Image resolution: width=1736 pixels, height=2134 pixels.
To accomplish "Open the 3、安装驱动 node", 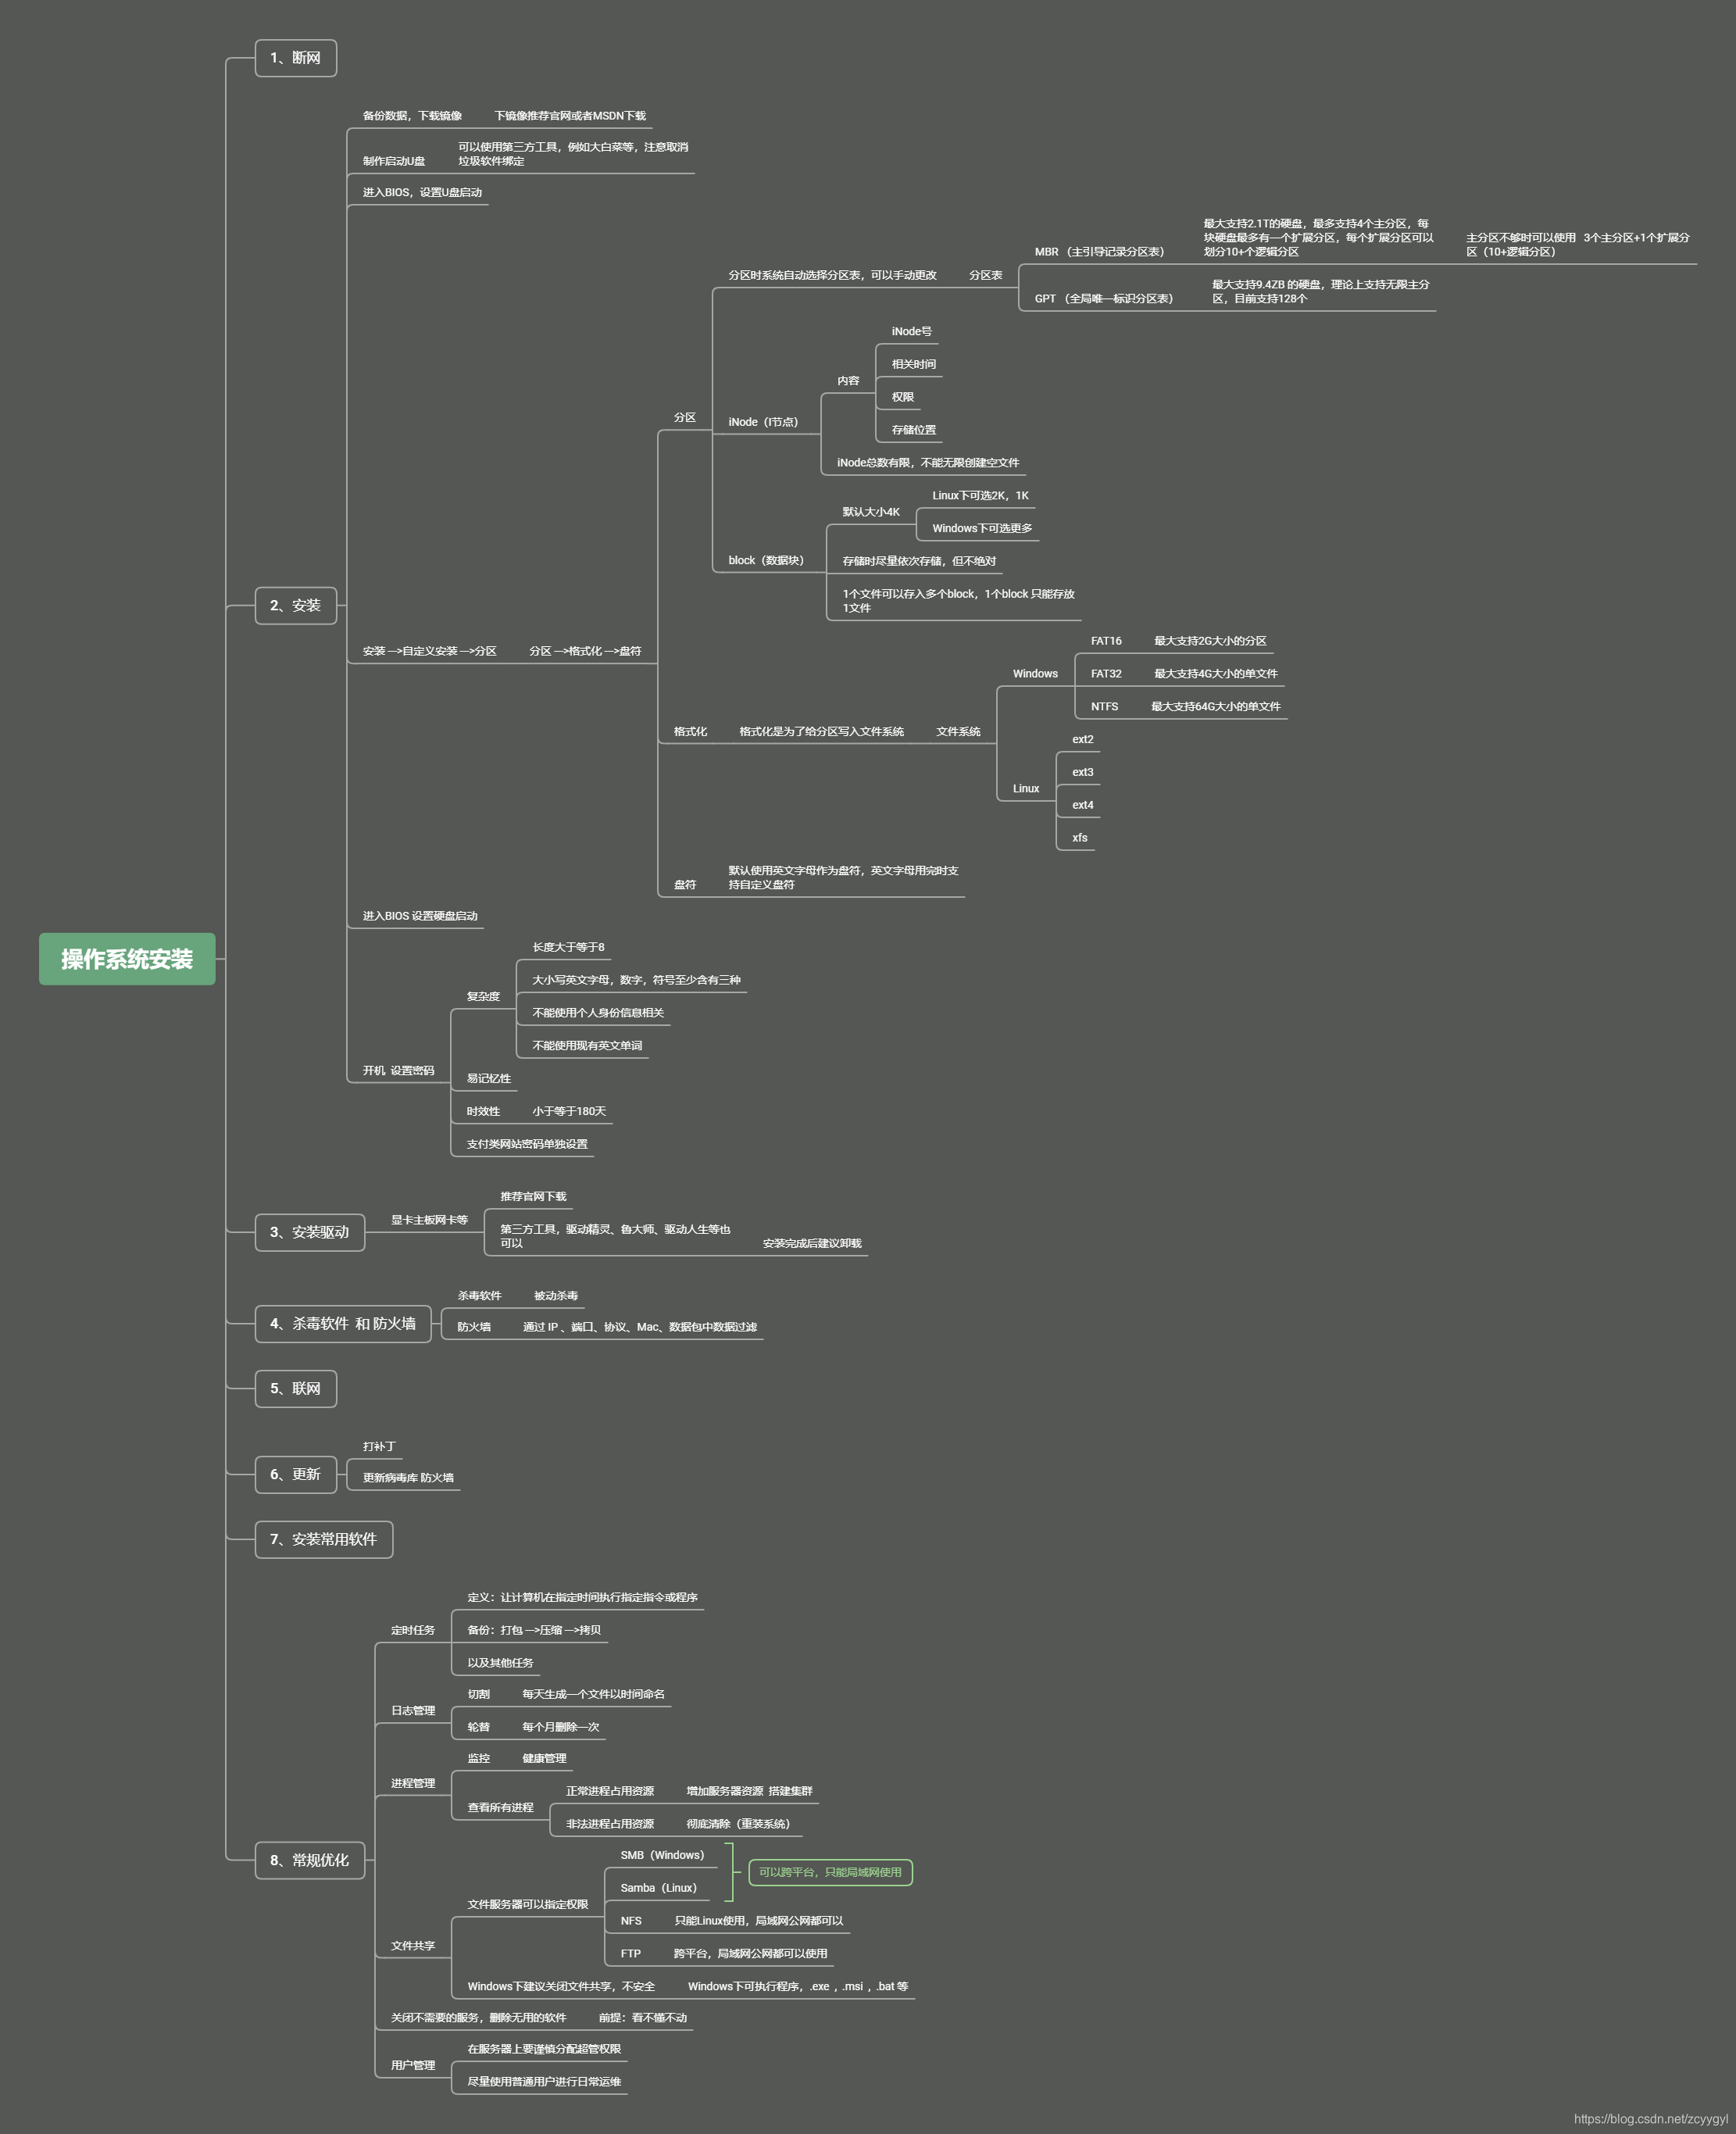I will pyautogui.click(x=310, y=1232).
